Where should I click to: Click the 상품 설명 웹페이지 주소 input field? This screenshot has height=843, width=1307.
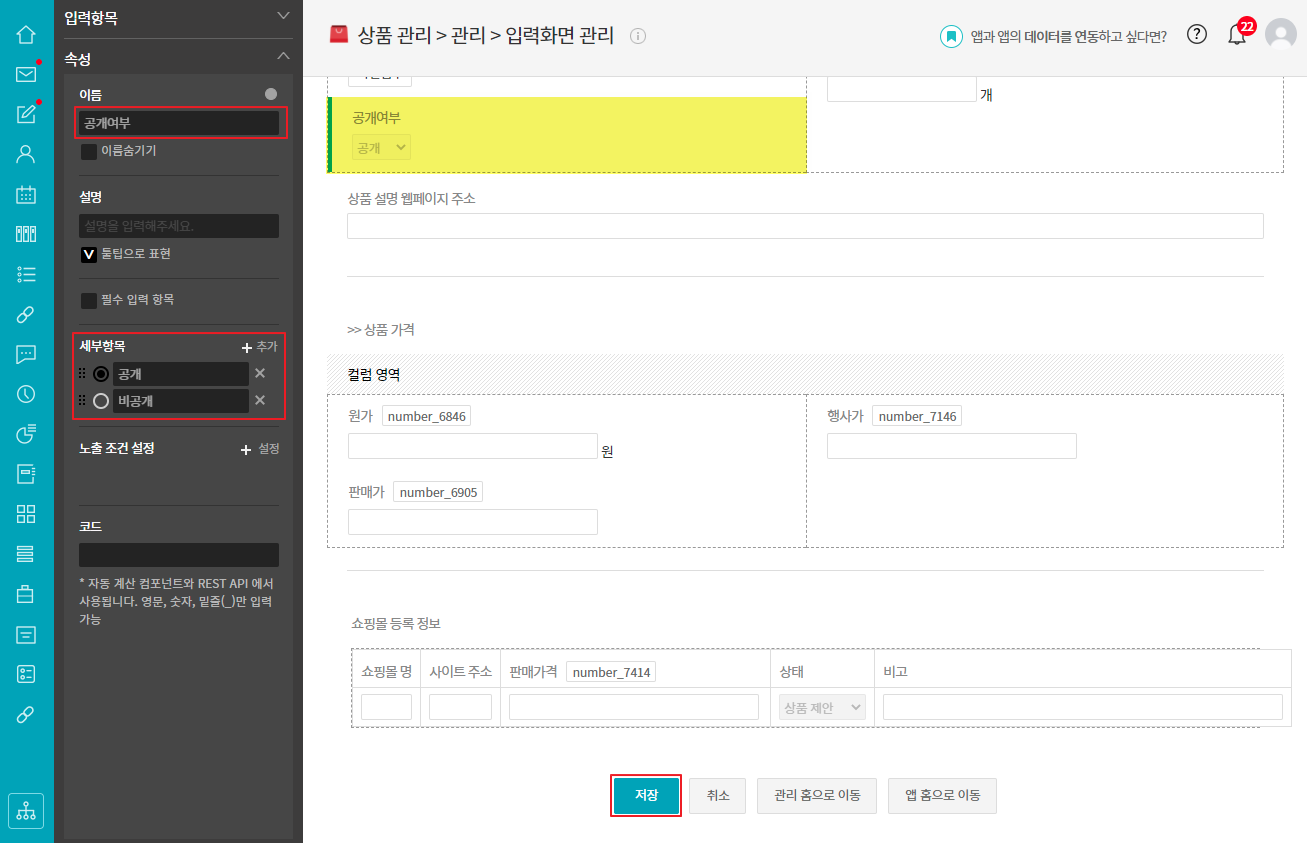805,226
